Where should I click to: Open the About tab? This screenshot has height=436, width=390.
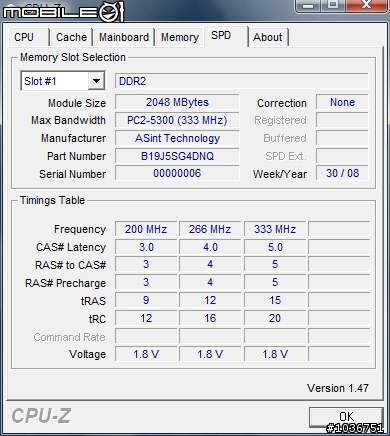point(268,37)
